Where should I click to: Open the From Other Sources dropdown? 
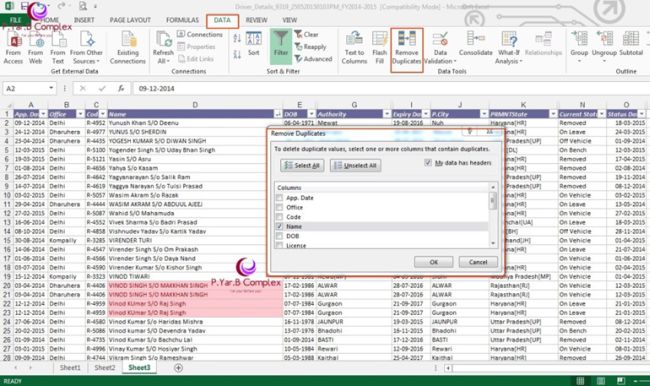86,48
